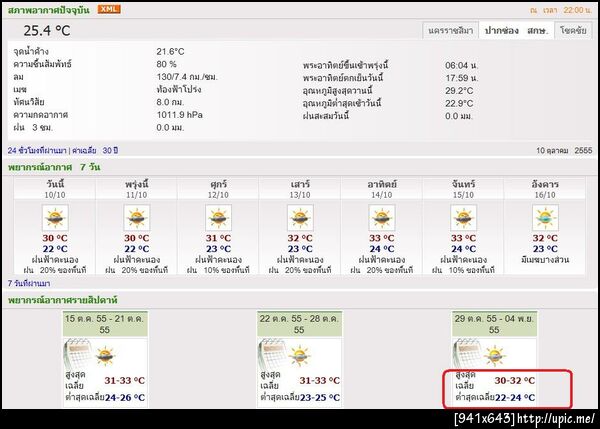Viewport: 600px width, 429px height.
Task: Click sun icon in 15-21 ต.ค. weekly forecast
Action: (x=105, y=356)
